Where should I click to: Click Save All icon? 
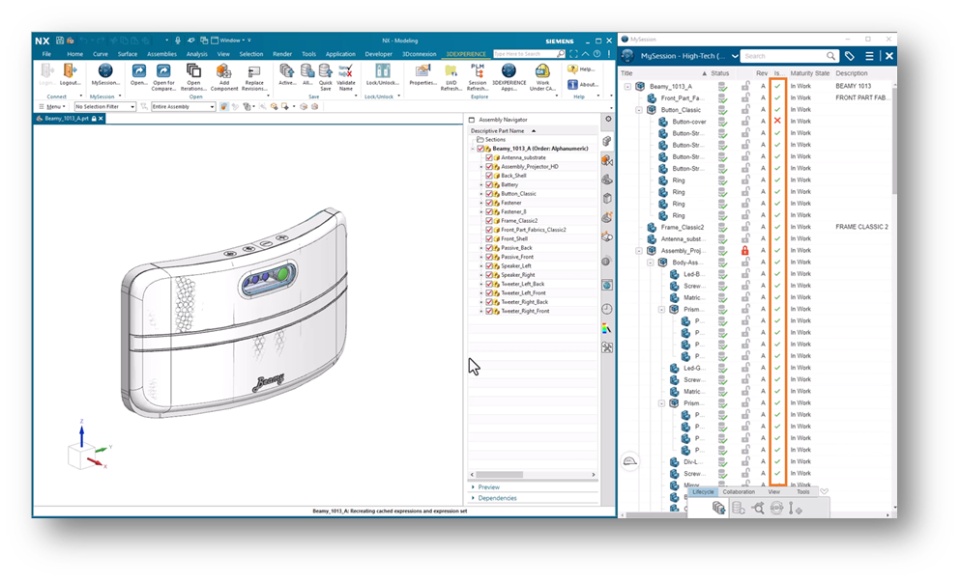click(x=307, y=71)
